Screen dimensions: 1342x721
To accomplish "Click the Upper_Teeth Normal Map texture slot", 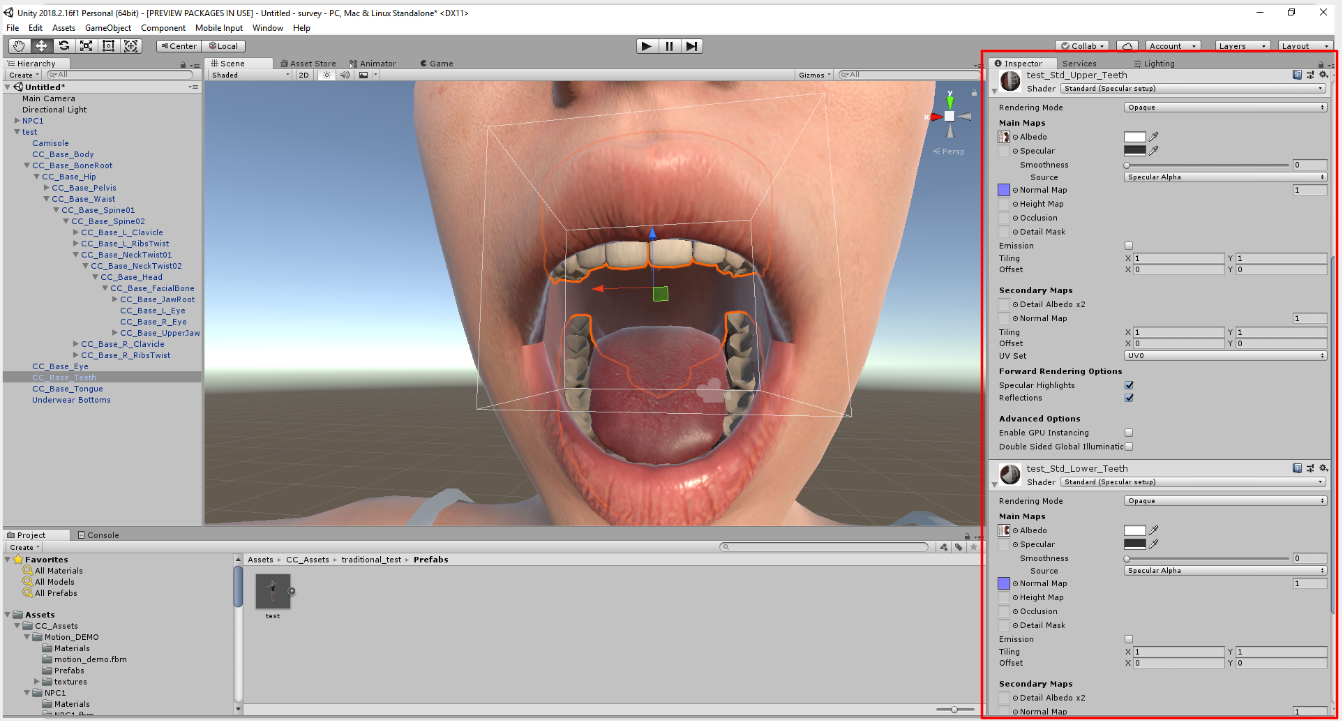I will coord(1003,190).
